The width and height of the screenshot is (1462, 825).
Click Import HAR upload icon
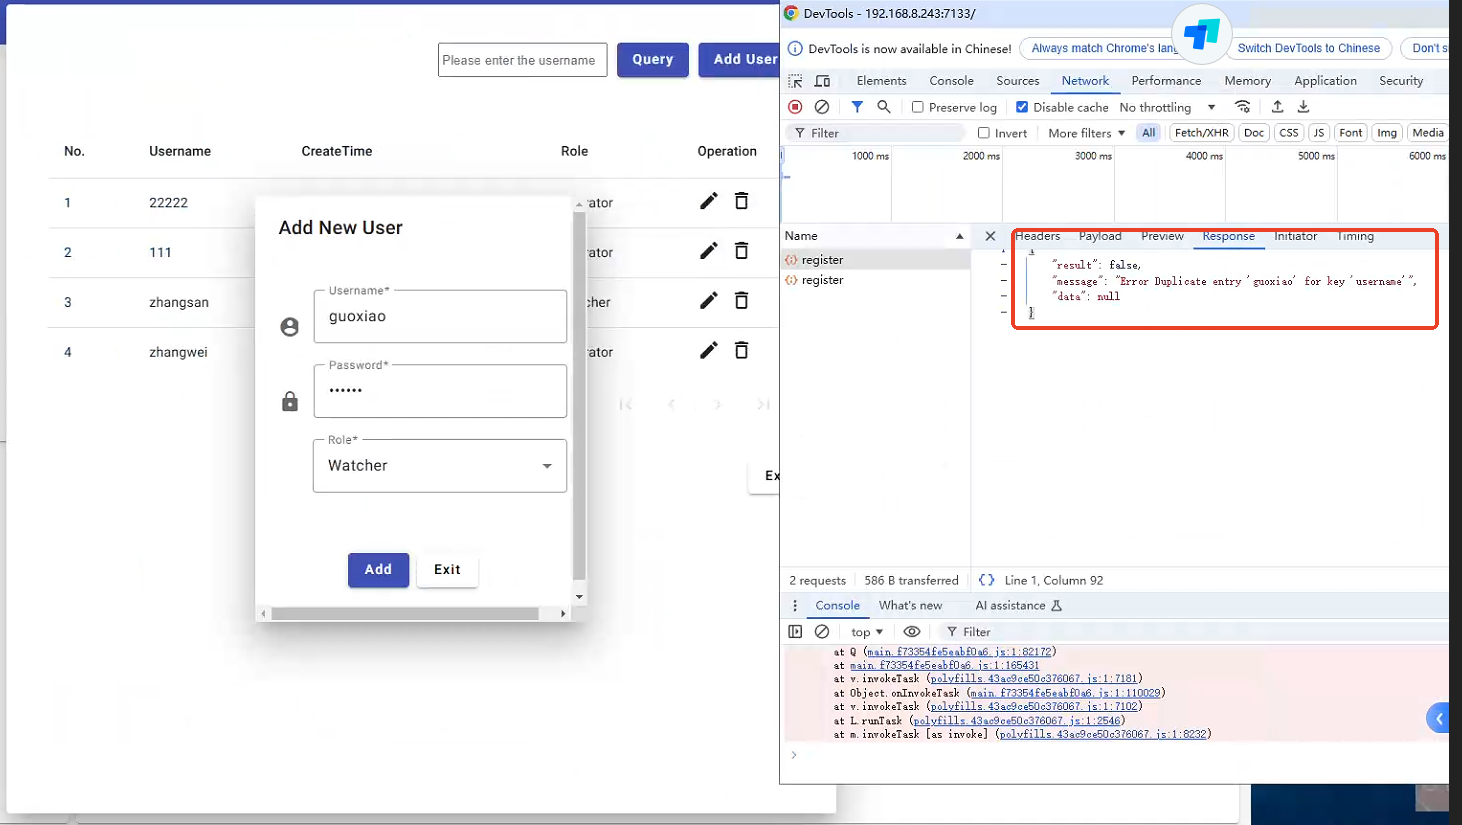(x=1277, y=107)
